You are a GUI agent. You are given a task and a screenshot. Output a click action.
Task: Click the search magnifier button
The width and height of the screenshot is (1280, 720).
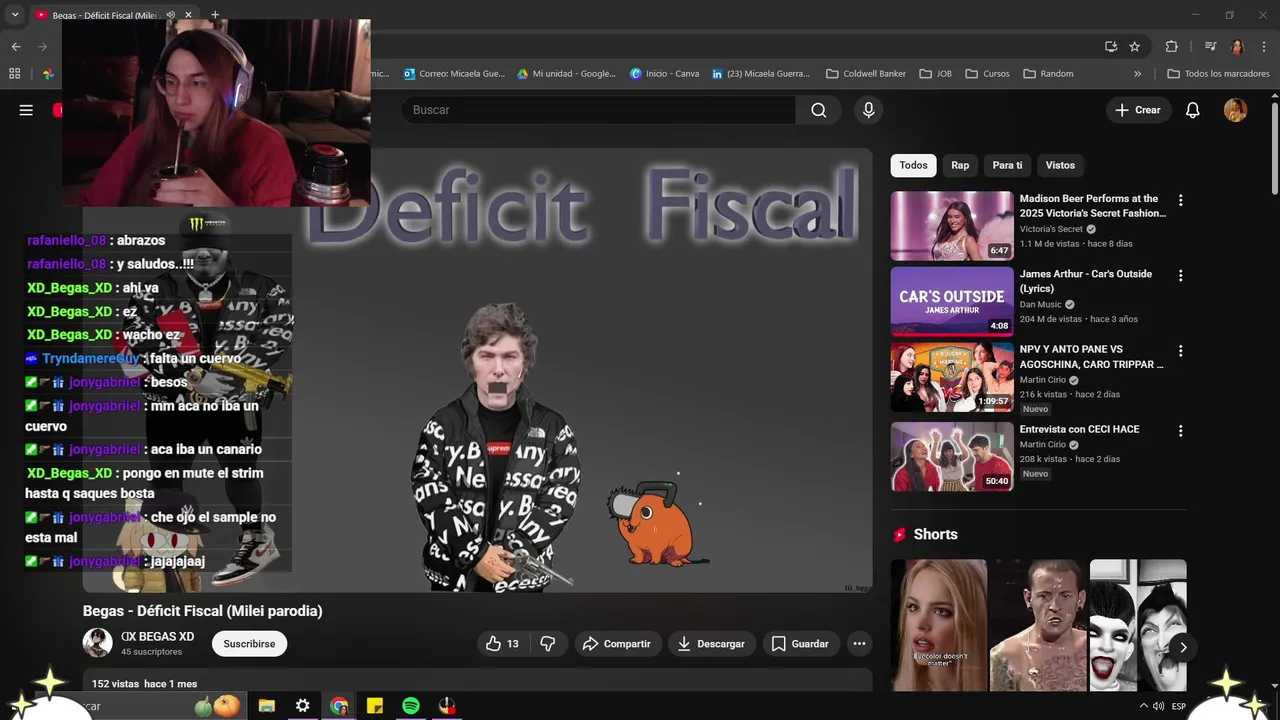point(818,110)
